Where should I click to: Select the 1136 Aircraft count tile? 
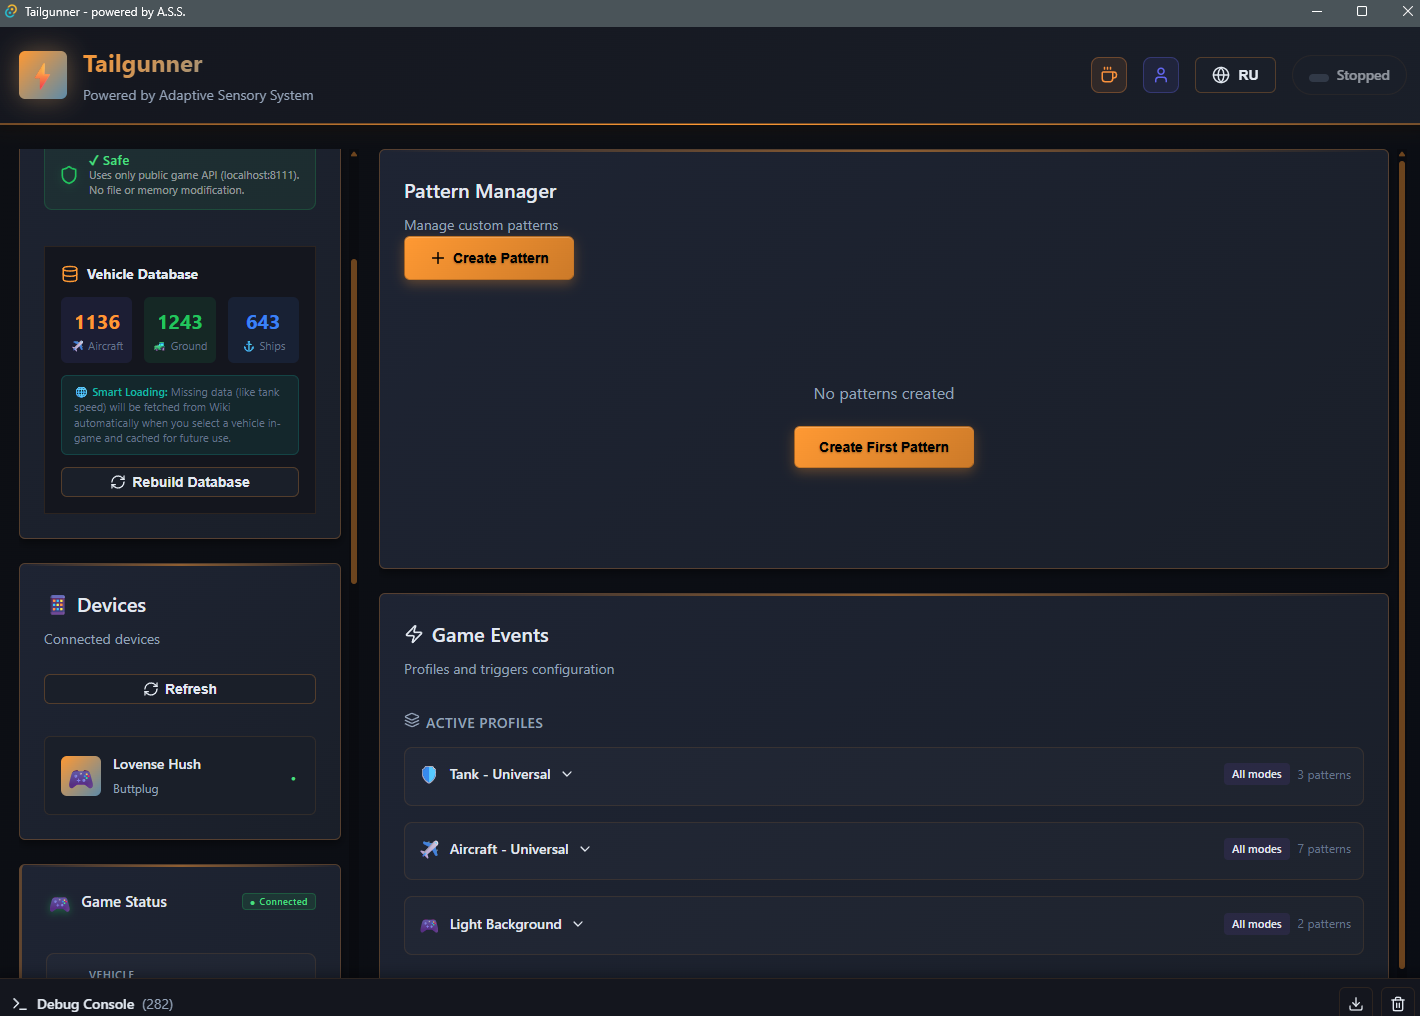[x=97, y=330]
